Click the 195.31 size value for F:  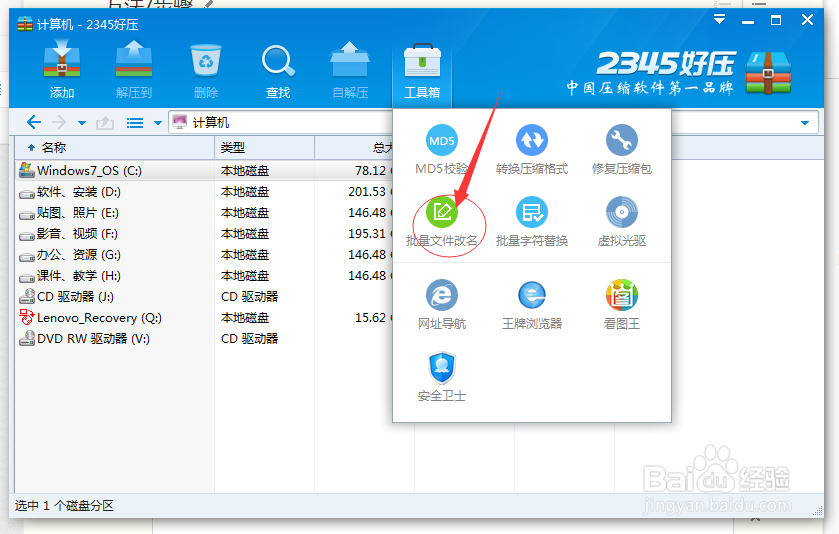coord(367,234)
